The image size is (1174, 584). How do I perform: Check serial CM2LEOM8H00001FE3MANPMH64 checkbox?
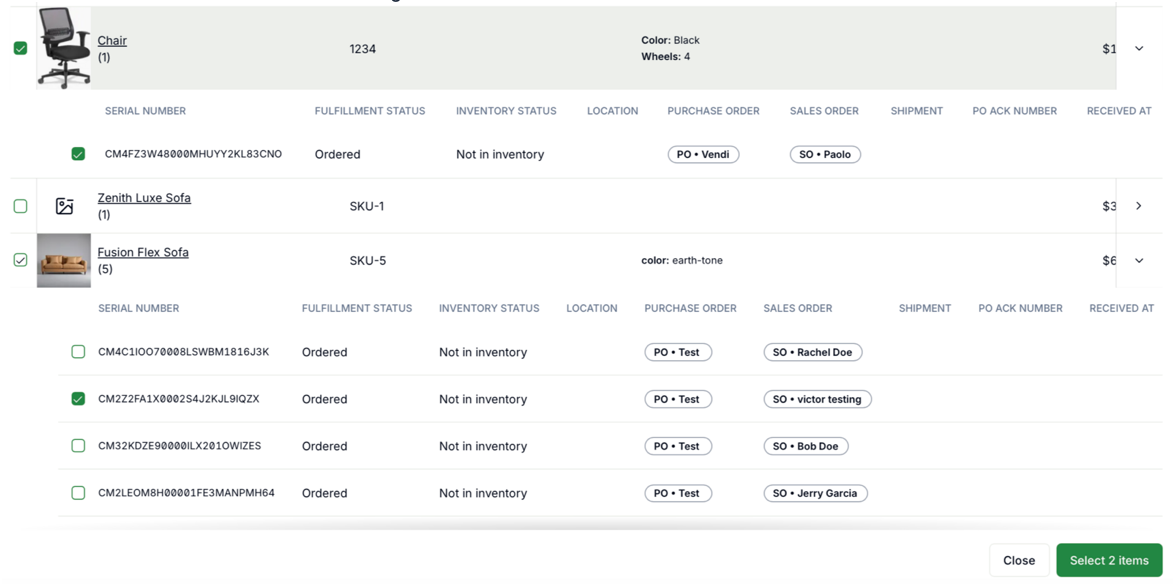point(78,493)
